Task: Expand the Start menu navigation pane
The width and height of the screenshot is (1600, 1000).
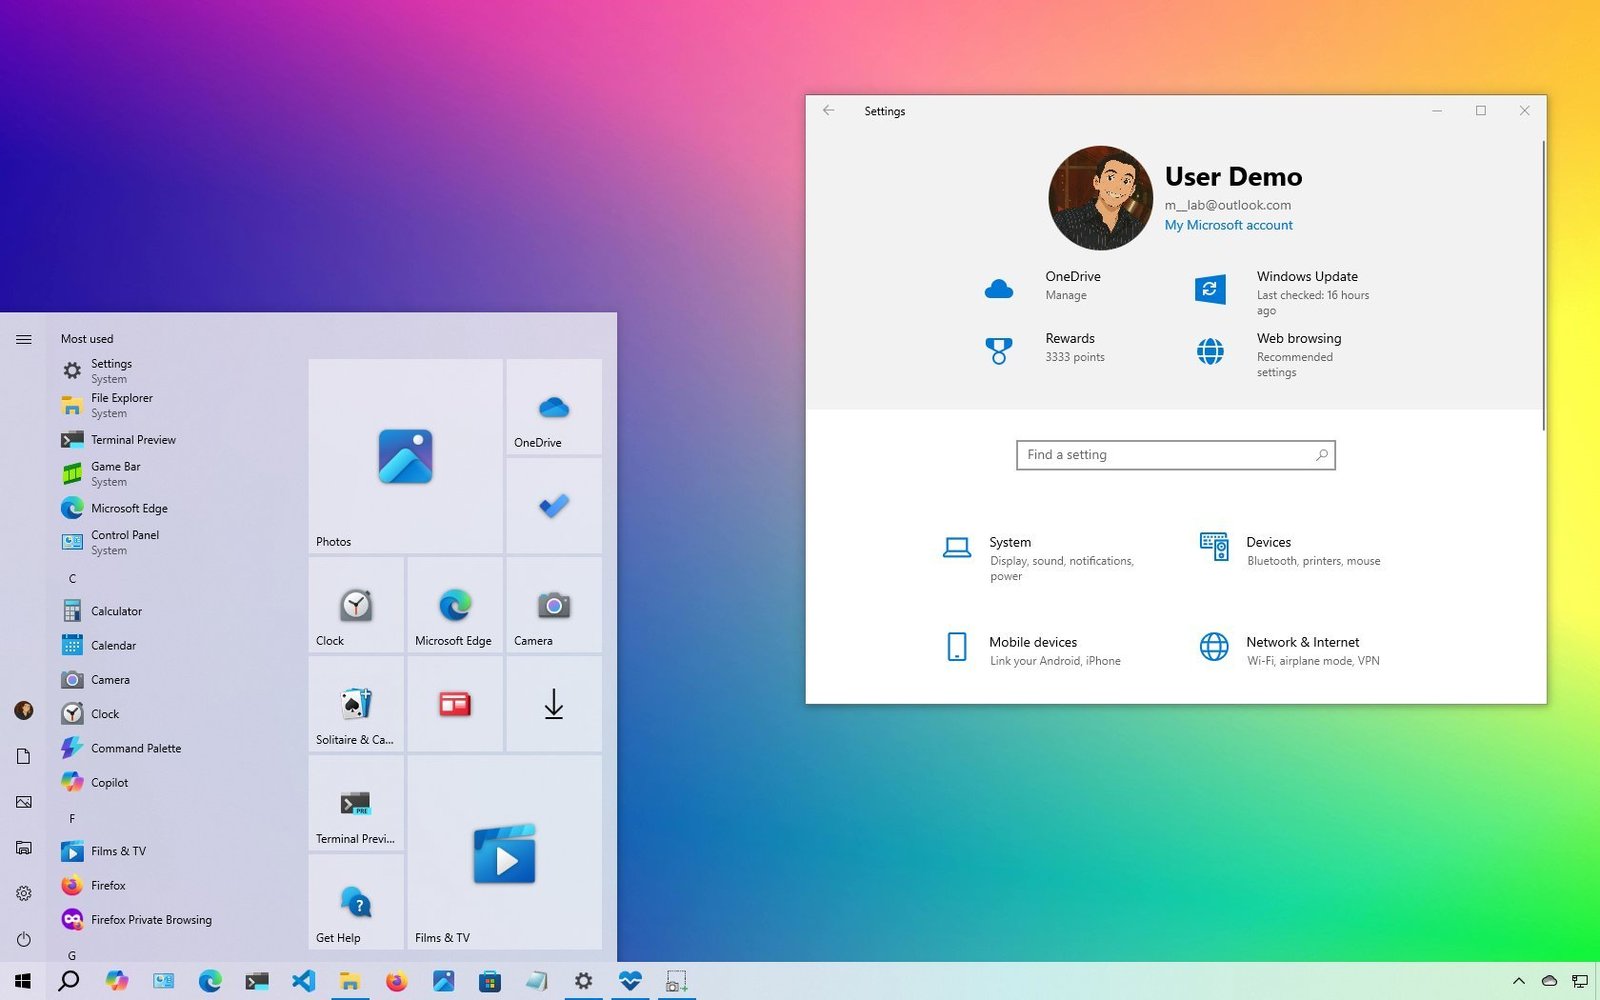Action: [x=23, y=339]
